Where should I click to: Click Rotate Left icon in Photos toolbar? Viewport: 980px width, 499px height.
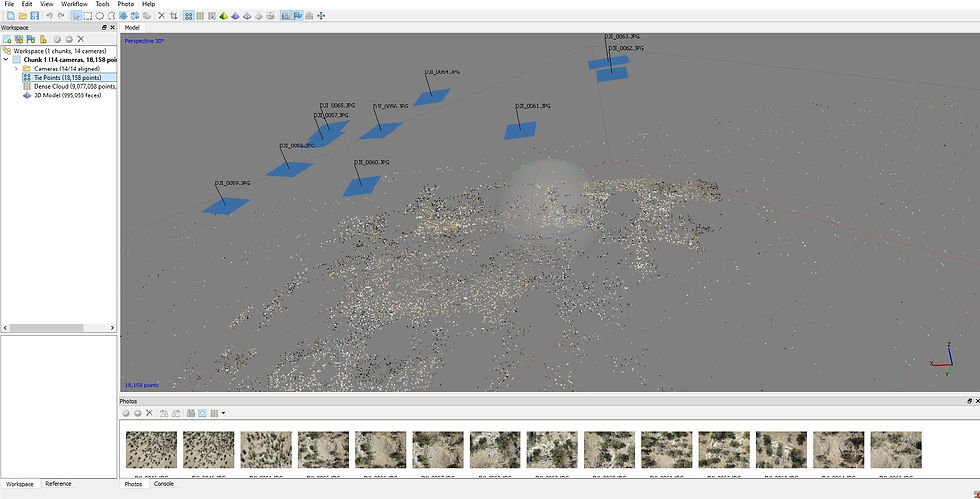[x=164, y=413]
